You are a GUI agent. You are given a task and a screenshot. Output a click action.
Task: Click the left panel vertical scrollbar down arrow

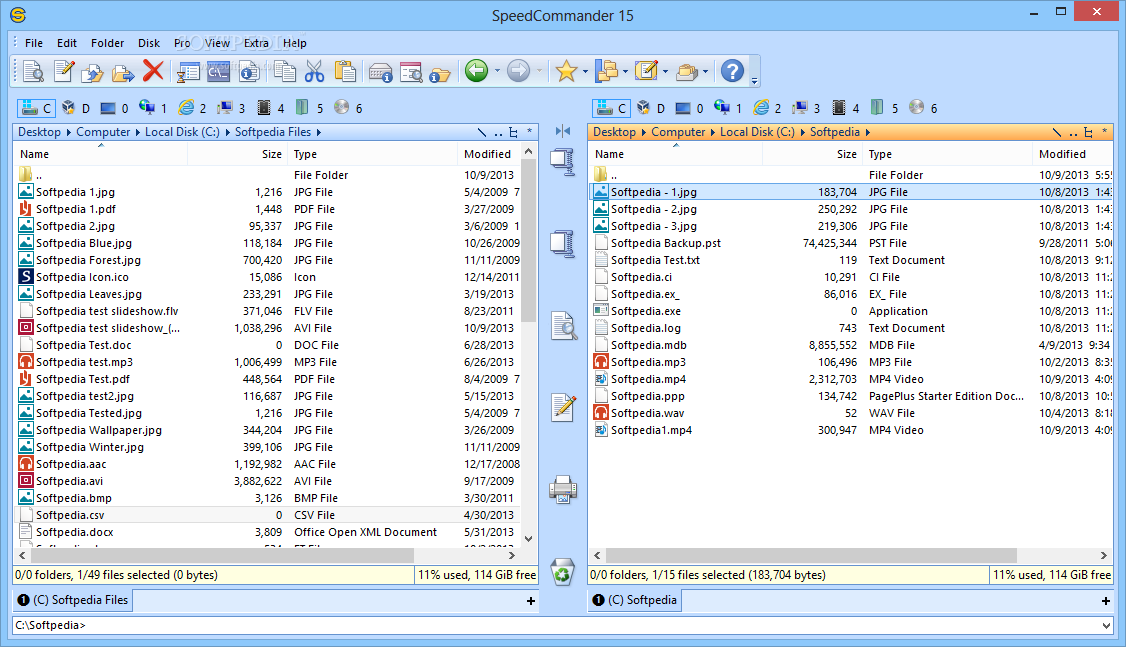pyautogui.click(x=529, y=539)
